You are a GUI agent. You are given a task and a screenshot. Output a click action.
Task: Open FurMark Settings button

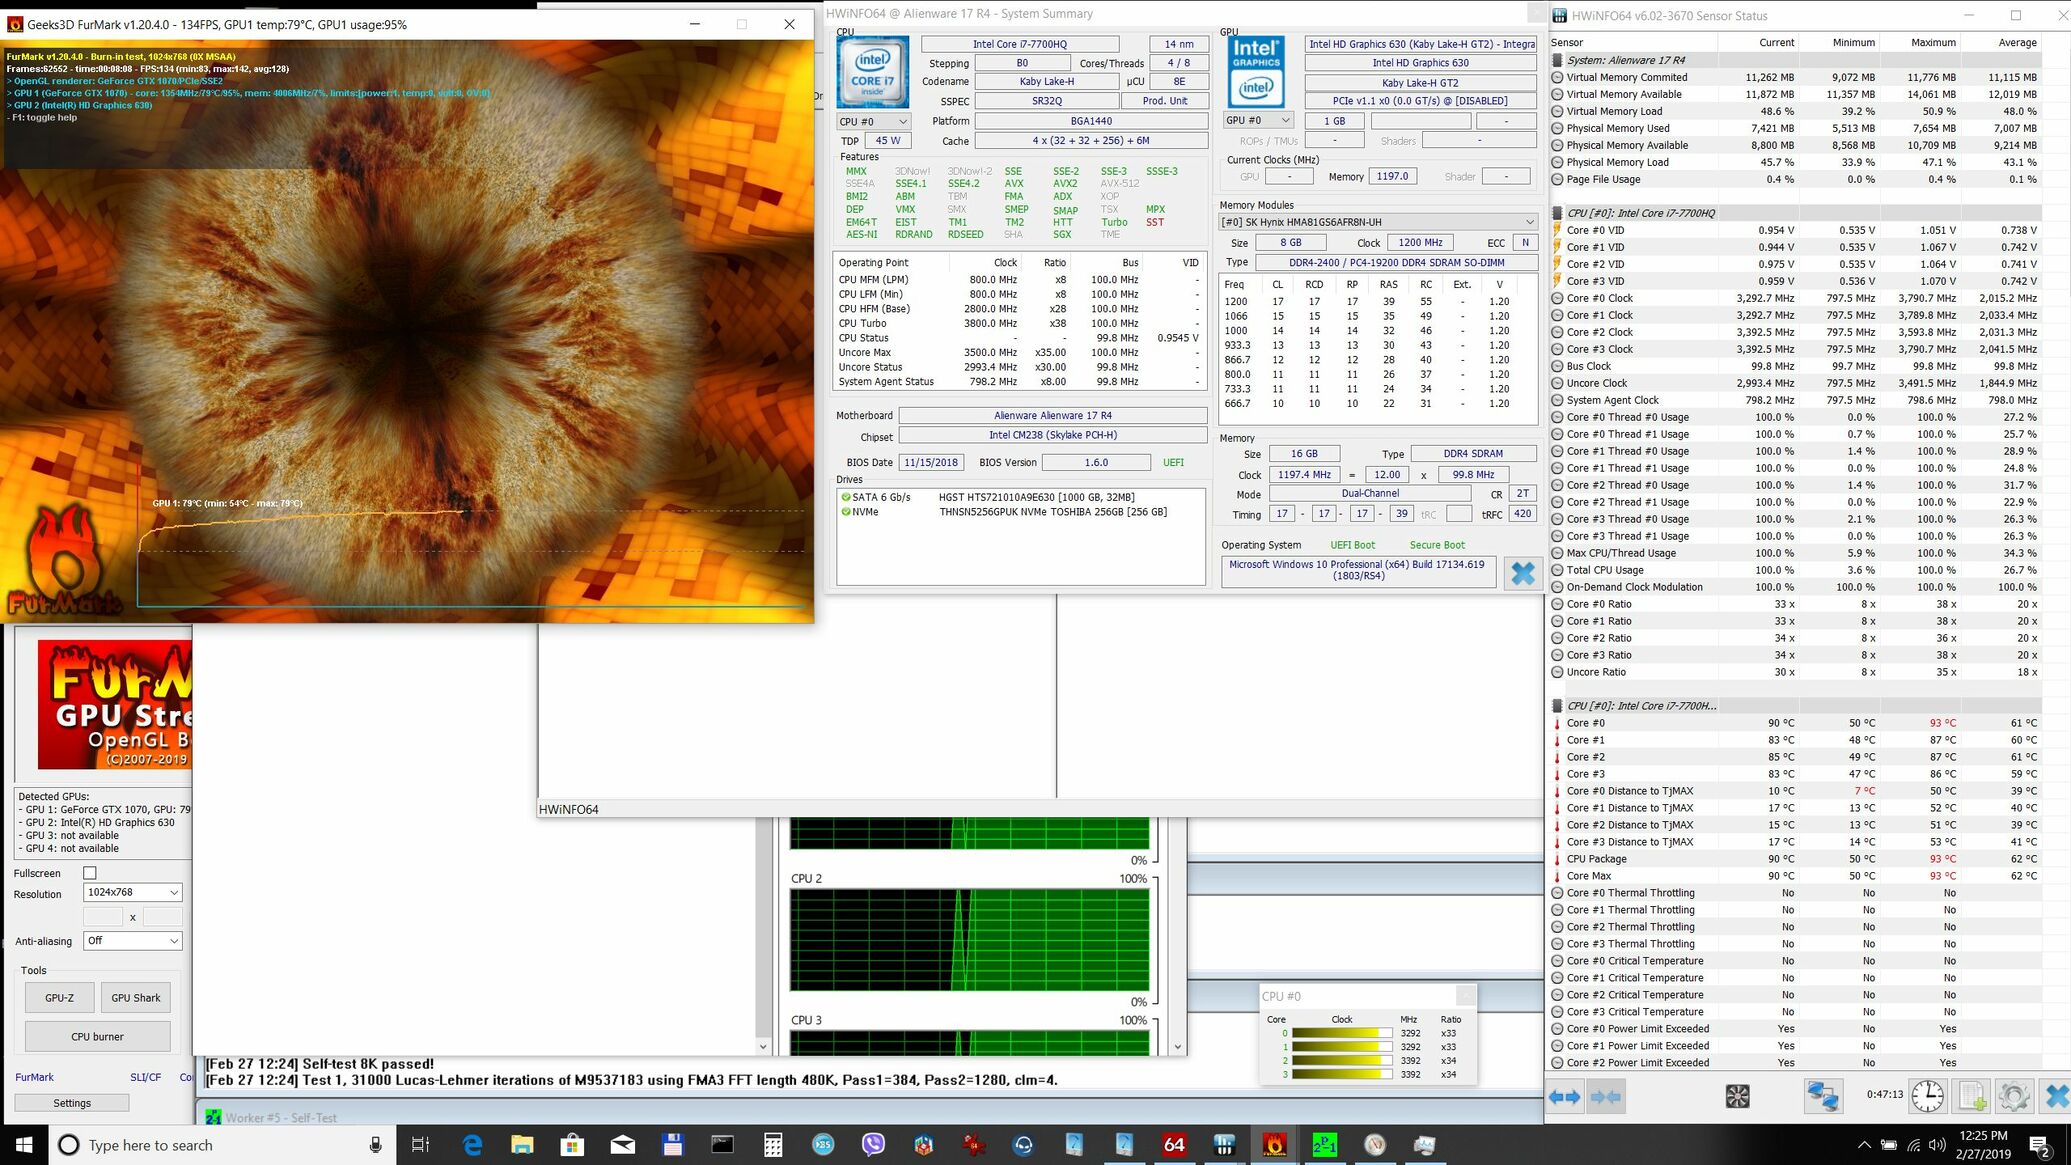(x=72, y=1103)
